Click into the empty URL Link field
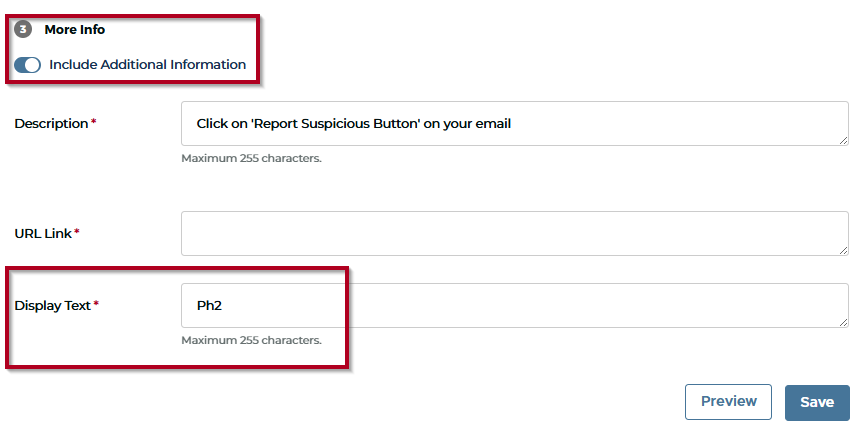 click(515, 233)
